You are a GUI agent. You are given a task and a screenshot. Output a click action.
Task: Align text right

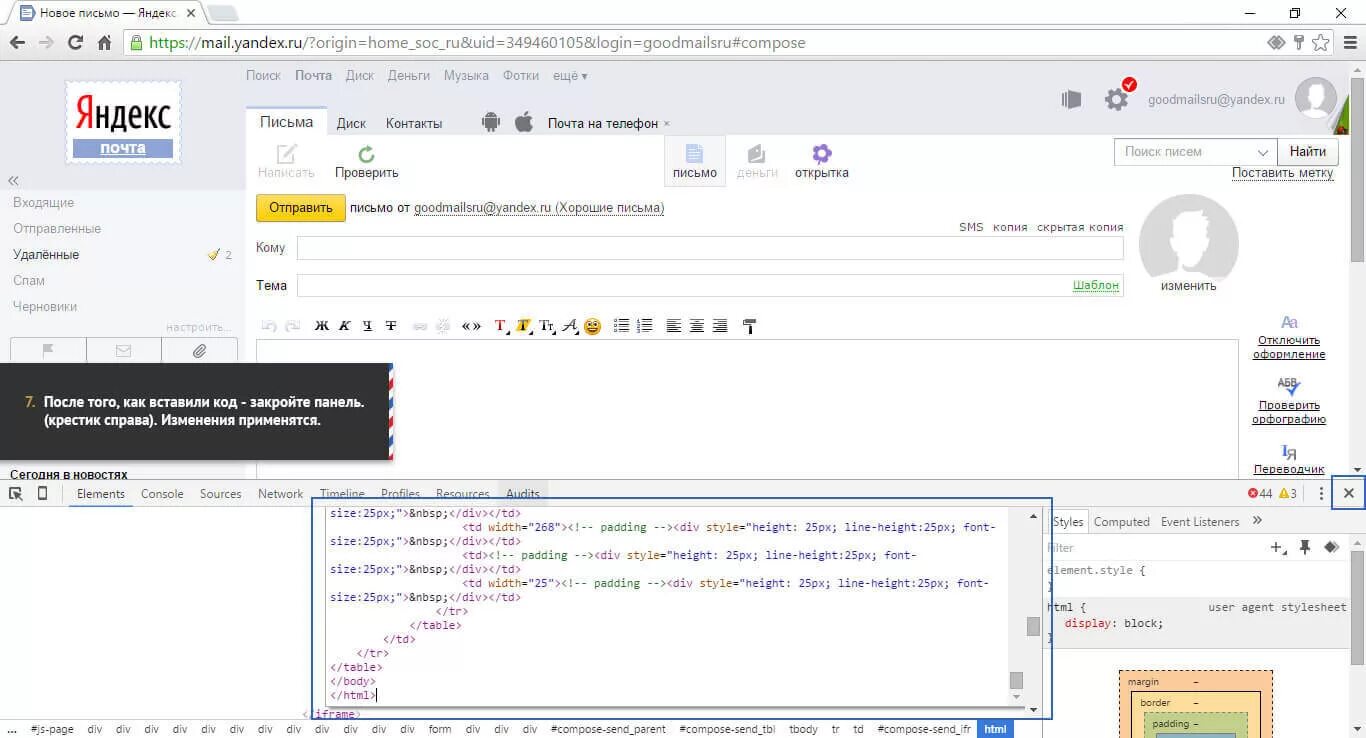tap(720, 326)
